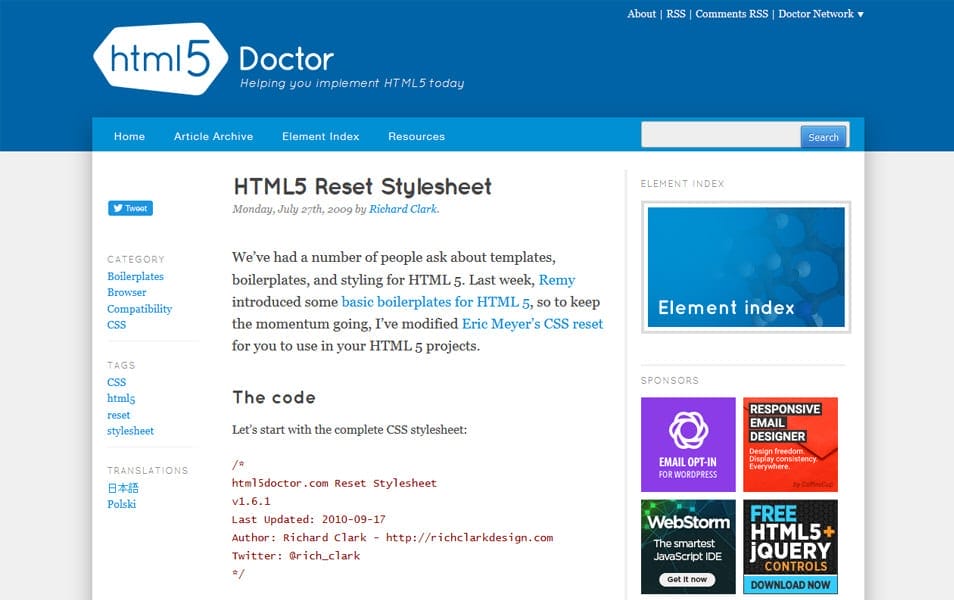Select the Boilerplates category
This screenshot has height=600, width=954.
click(x=135, y=276)
